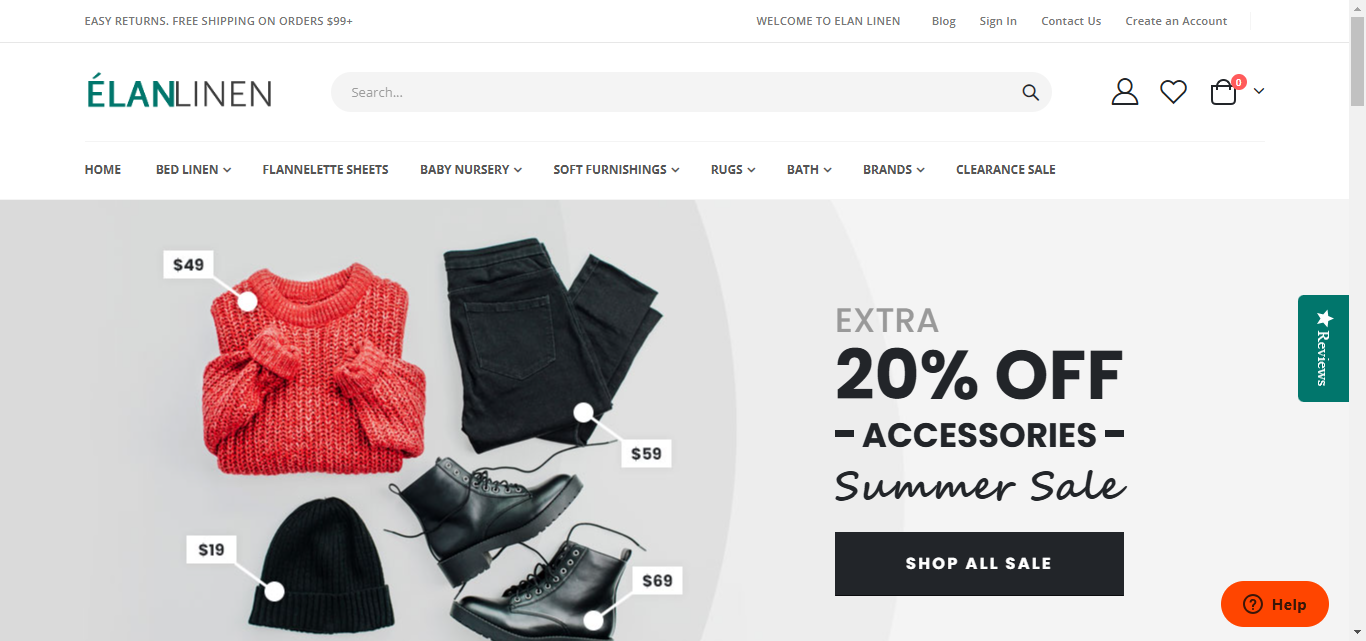
Task: Select Flannelette Sheets in navigation
Action: pyautogui.click(x=325, y=170)
